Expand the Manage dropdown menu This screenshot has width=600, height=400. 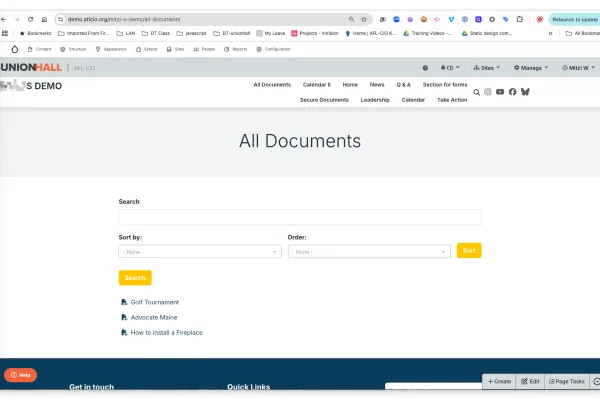pos(531,68)
